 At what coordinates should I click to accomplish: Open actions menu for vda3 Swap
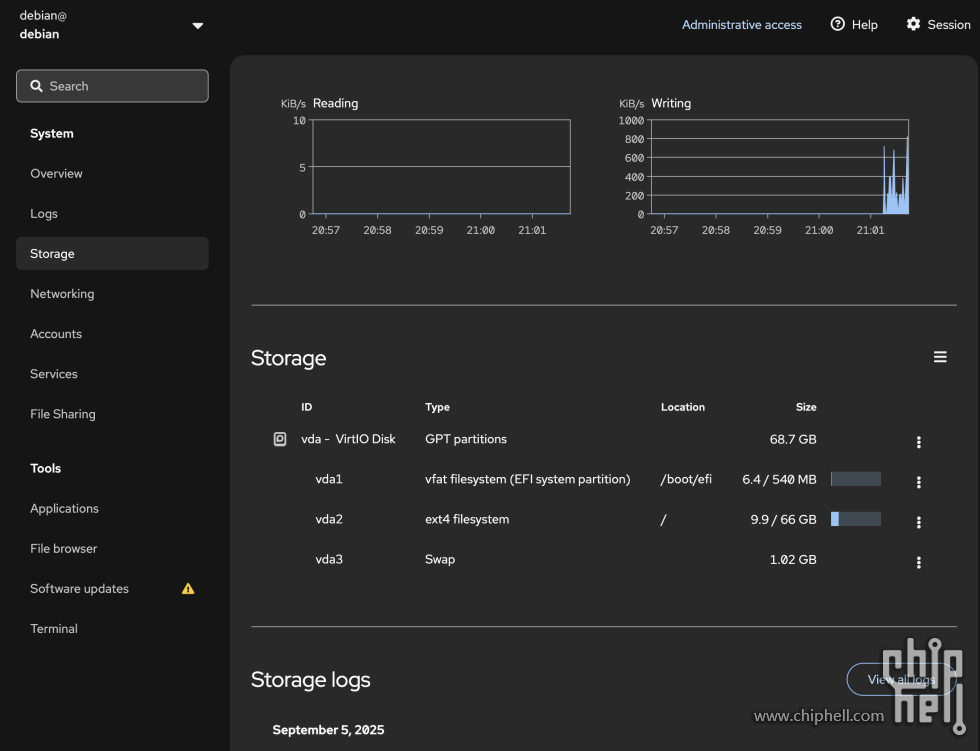918,562
